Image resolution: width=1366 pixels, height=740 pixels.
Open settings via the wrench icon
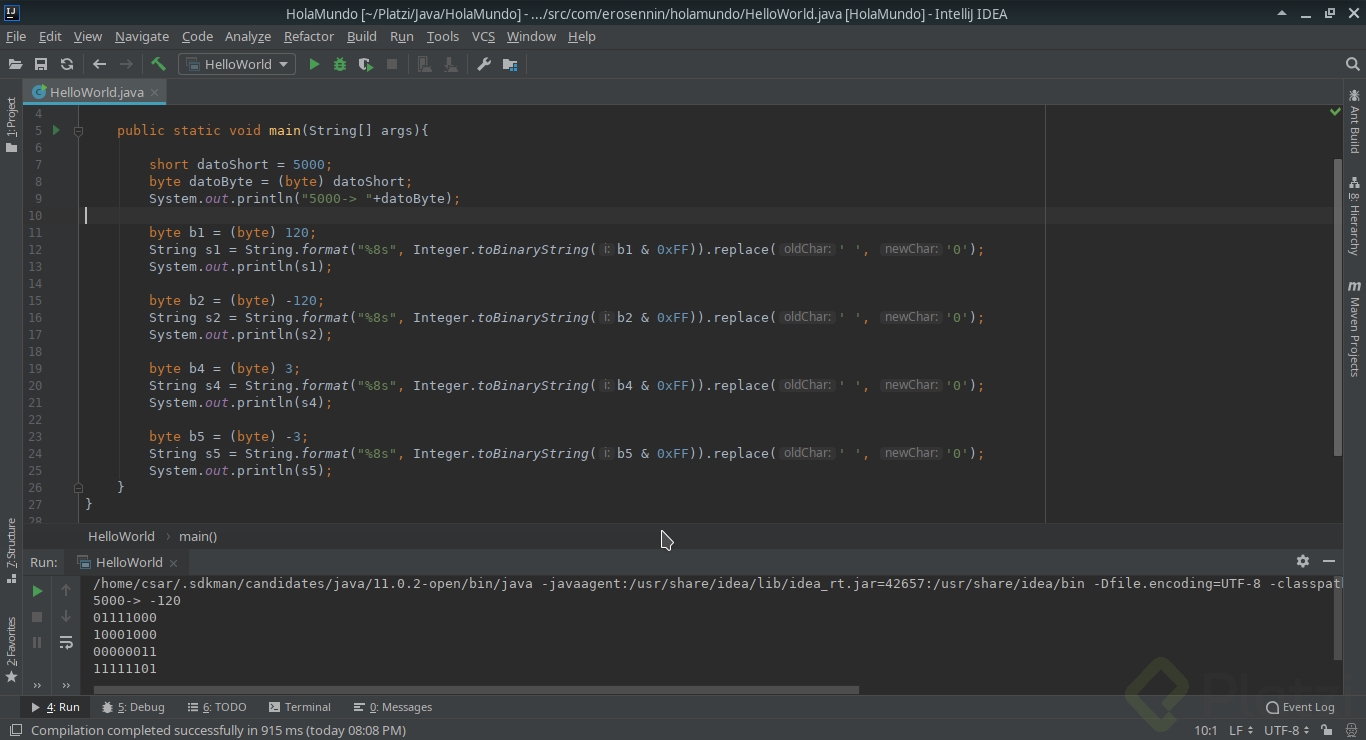484,64
